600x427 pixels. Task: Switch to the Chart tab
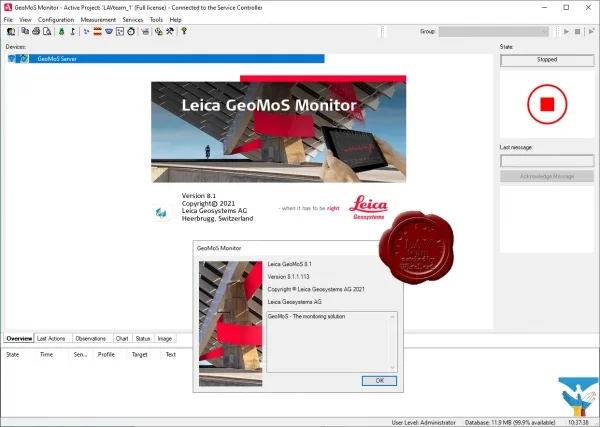click(122, 339)
